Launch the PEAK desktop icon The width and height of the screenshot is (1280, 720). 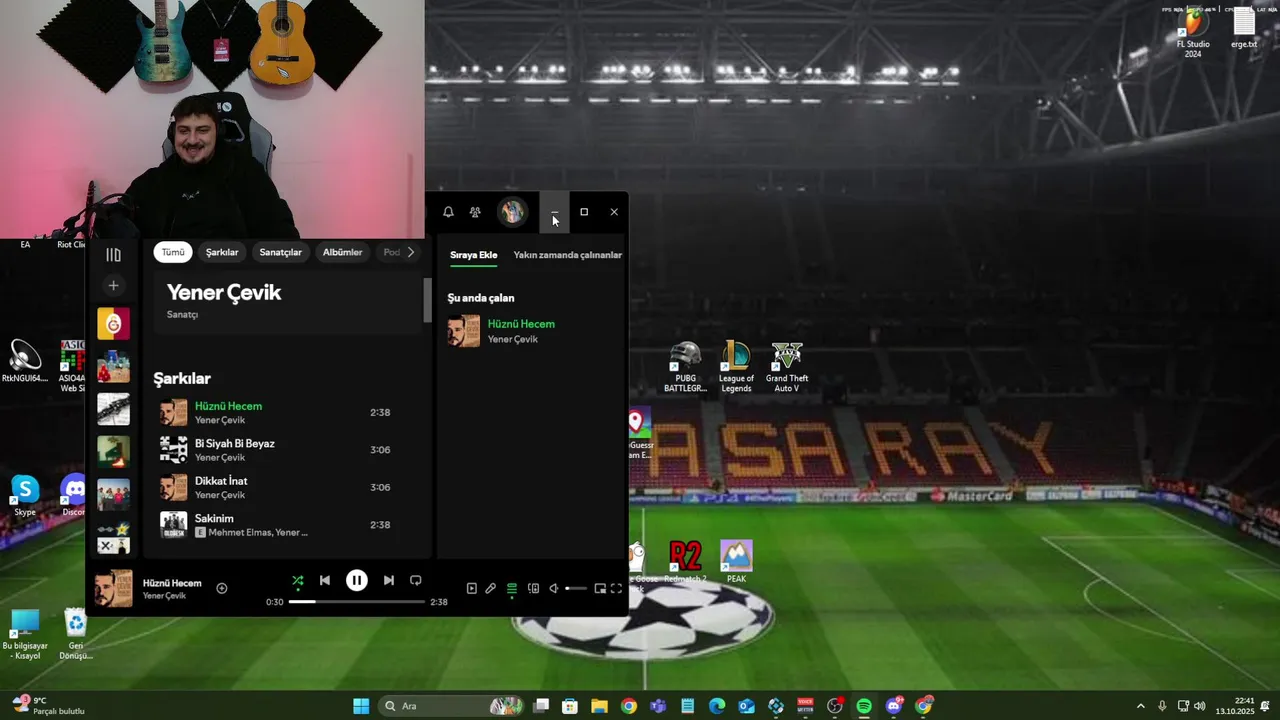(736, 562)
